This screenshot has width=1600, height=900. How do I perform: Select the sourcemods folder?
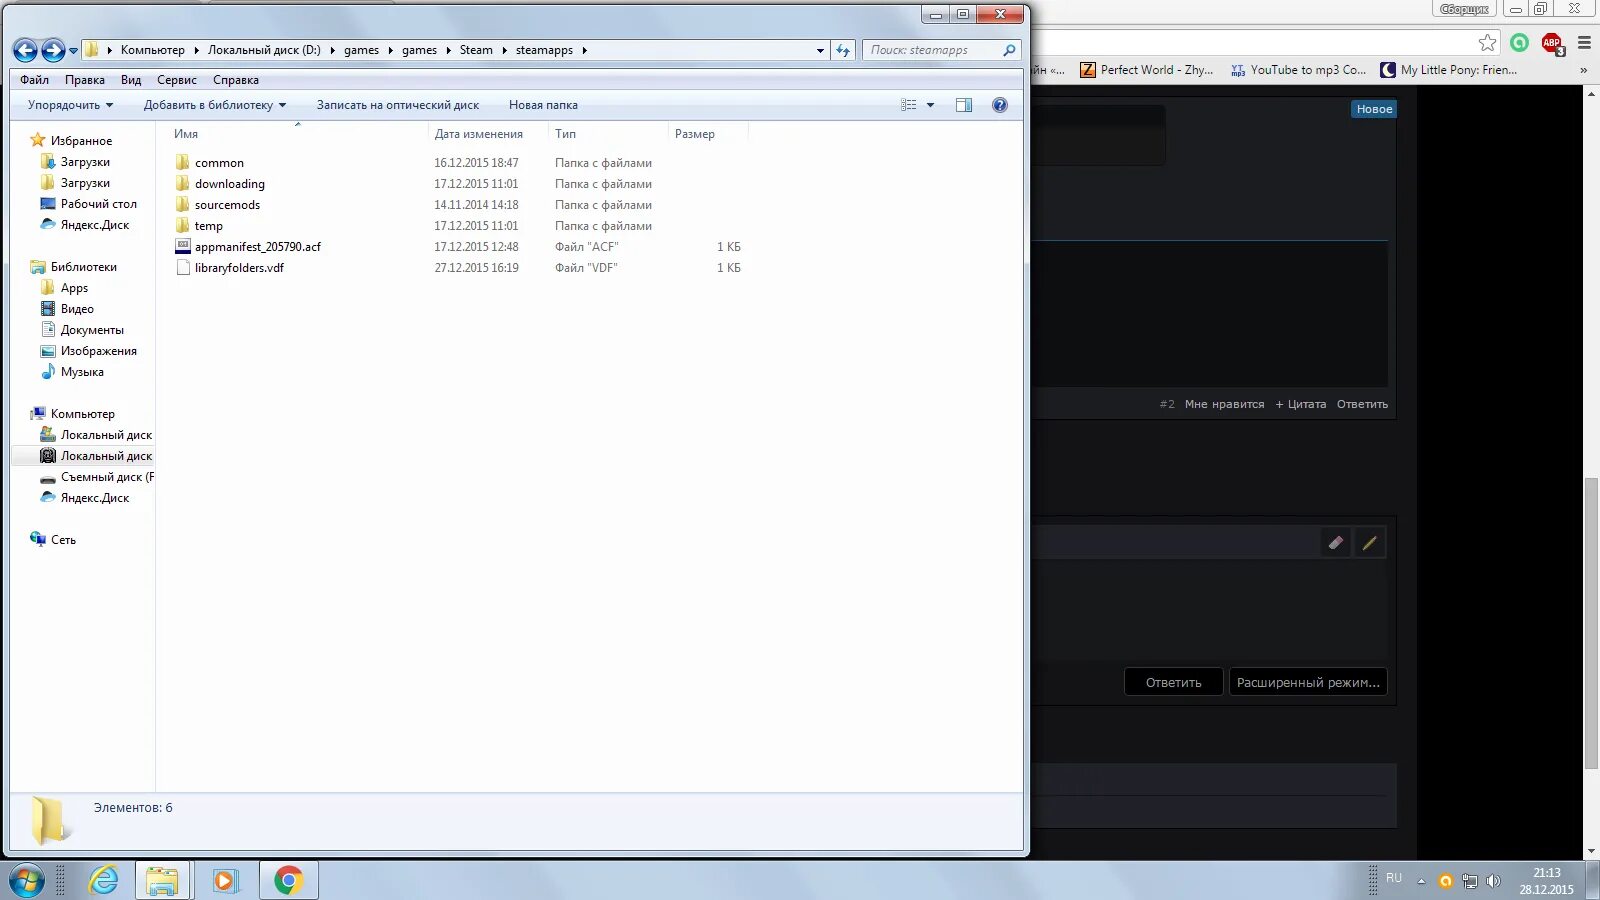(227, 205)
